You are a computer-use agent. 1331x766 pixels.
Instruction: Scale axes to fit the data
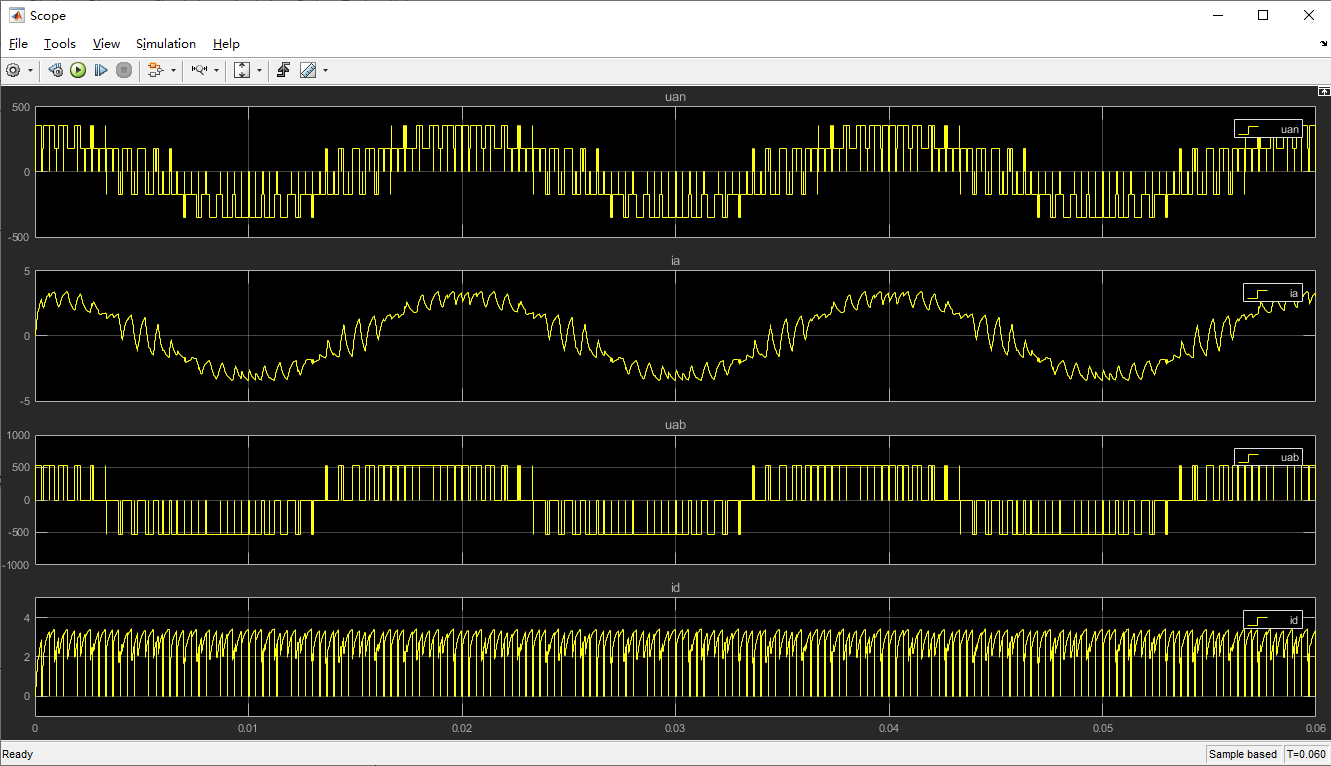(243, 70)
